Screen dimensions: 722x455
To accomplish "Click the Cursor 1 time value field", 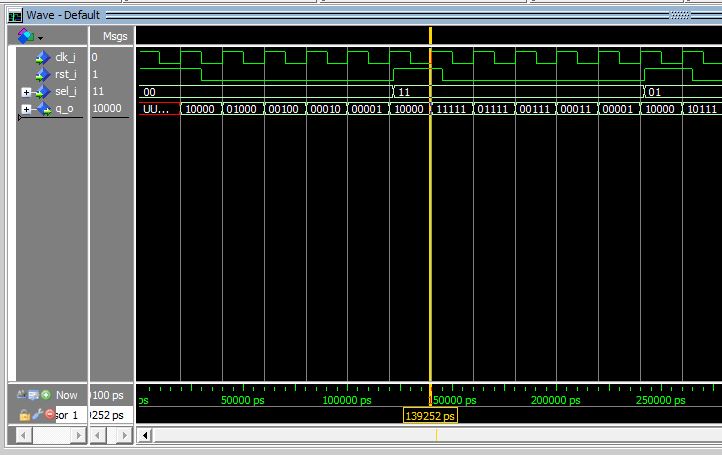I will (x=108, y=415).
